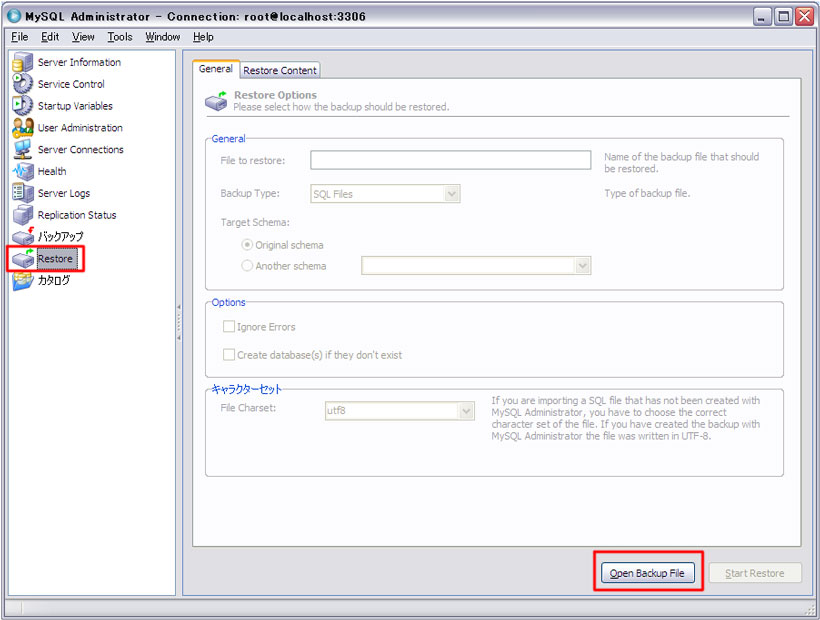820x620 pixels.
Task: Select バックアップ label in sidebar
Action: click(60, 237)
